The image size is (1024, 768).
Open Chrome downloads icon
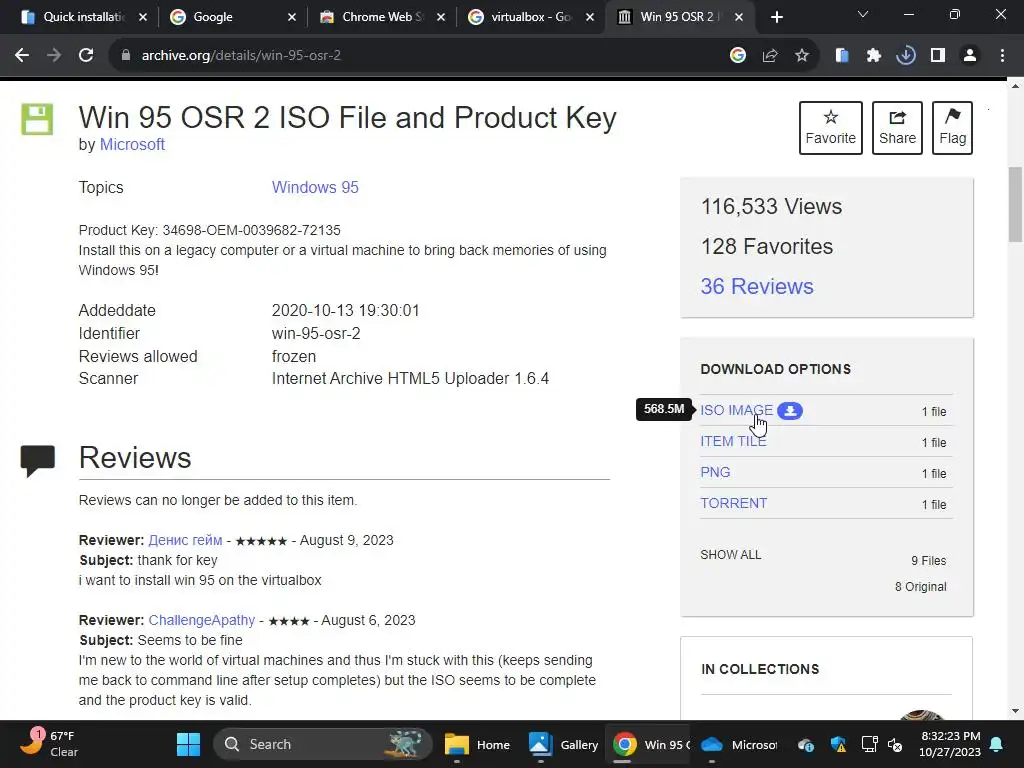pyautogui.click(x=906, y=56)
